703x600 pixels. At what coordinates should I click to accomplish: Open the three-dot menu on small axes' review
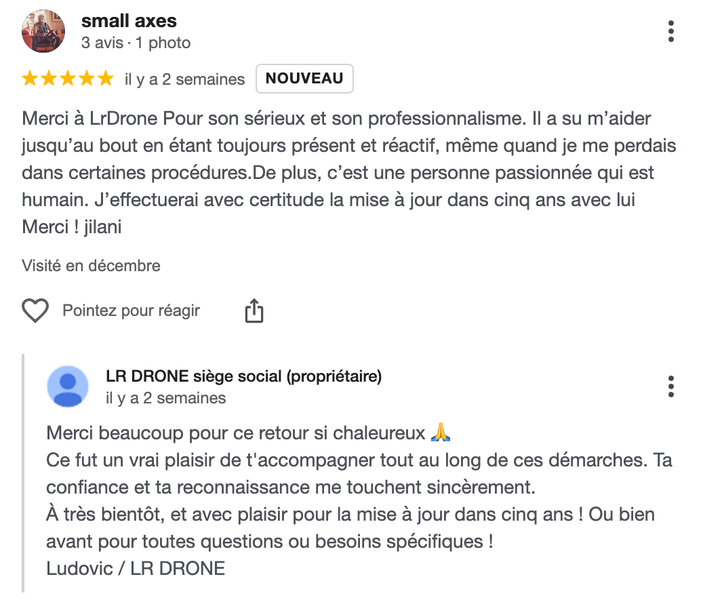671,32
